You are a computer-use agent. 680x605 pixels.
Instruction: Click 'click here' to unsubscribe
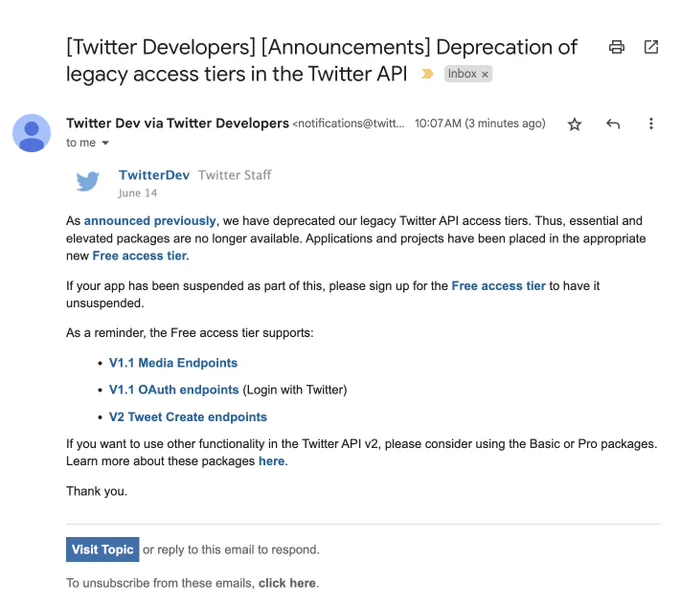coord(287,583)
